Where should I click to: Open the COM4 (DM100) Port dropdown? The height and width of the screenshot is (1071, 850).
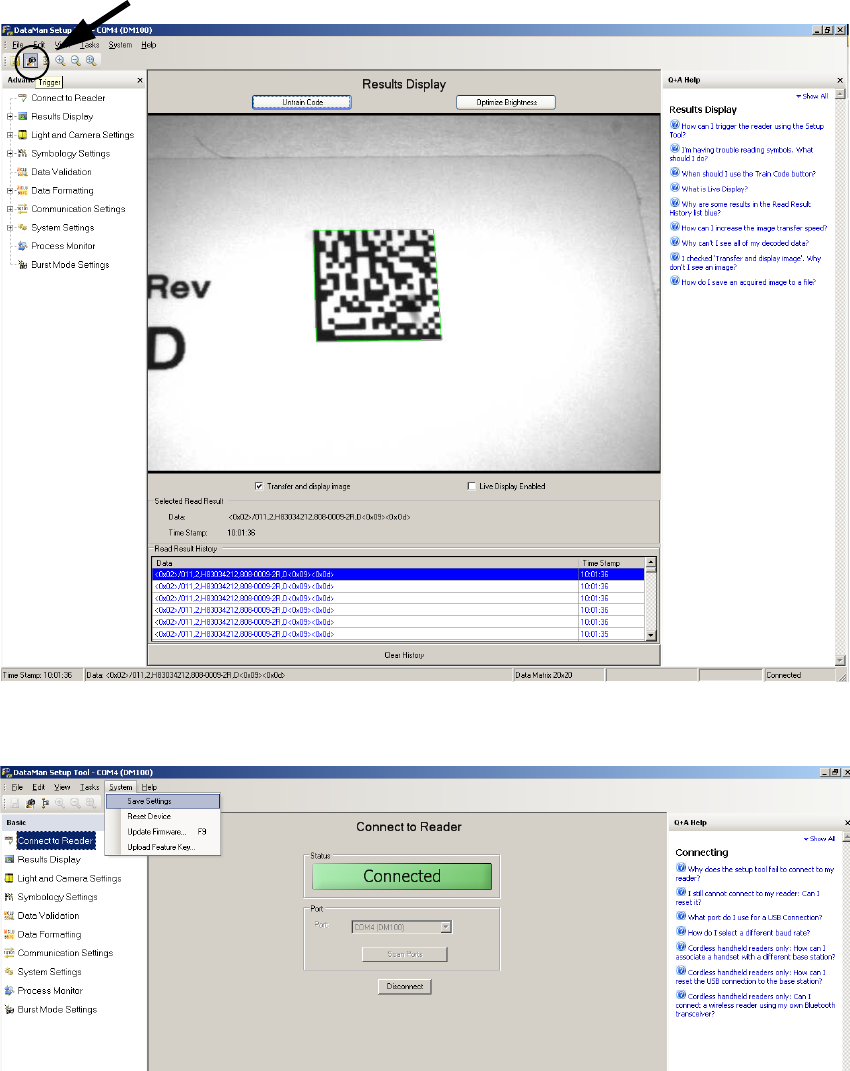coord(445,927)
